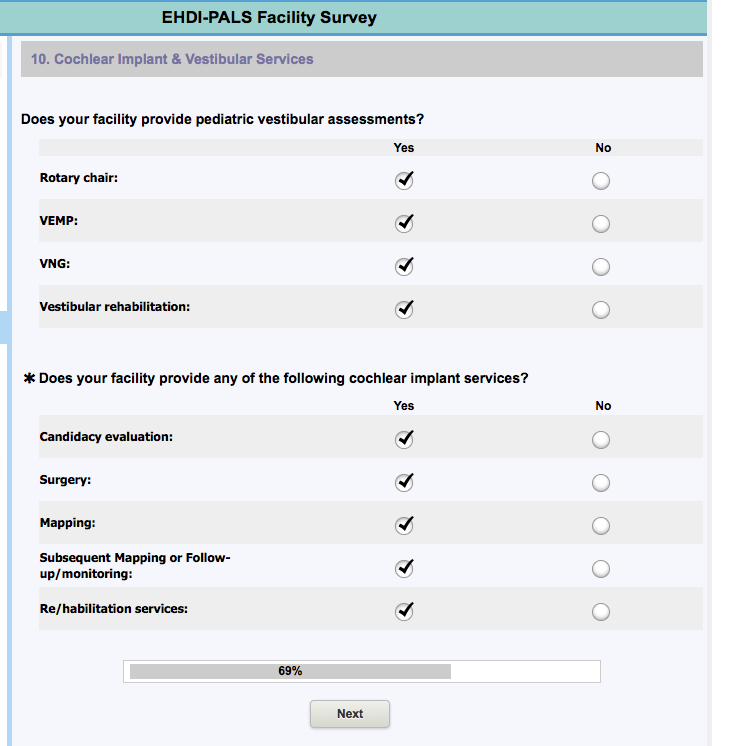Screen dimensions: 750x746
Task: Select Yes for Subsequent Mapping or Follow-up
Action: coord(403,569)
